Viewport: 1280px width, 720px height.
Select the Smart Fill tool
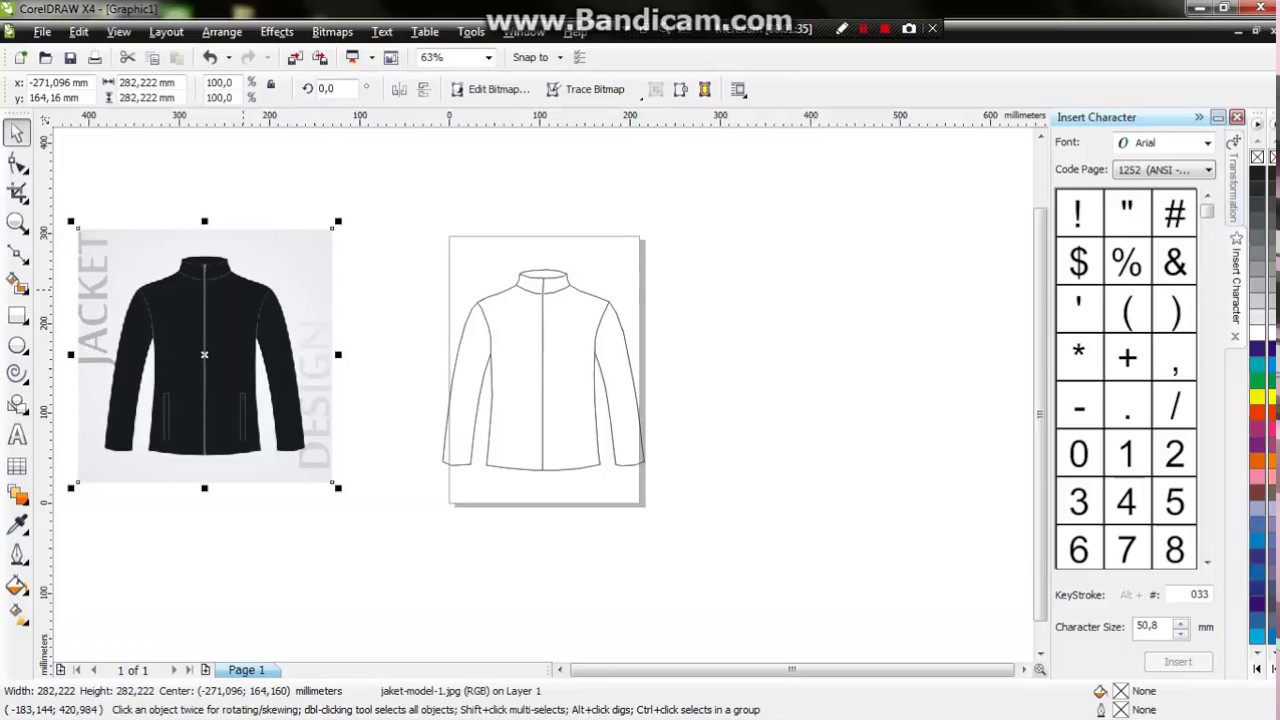point(17,285)
